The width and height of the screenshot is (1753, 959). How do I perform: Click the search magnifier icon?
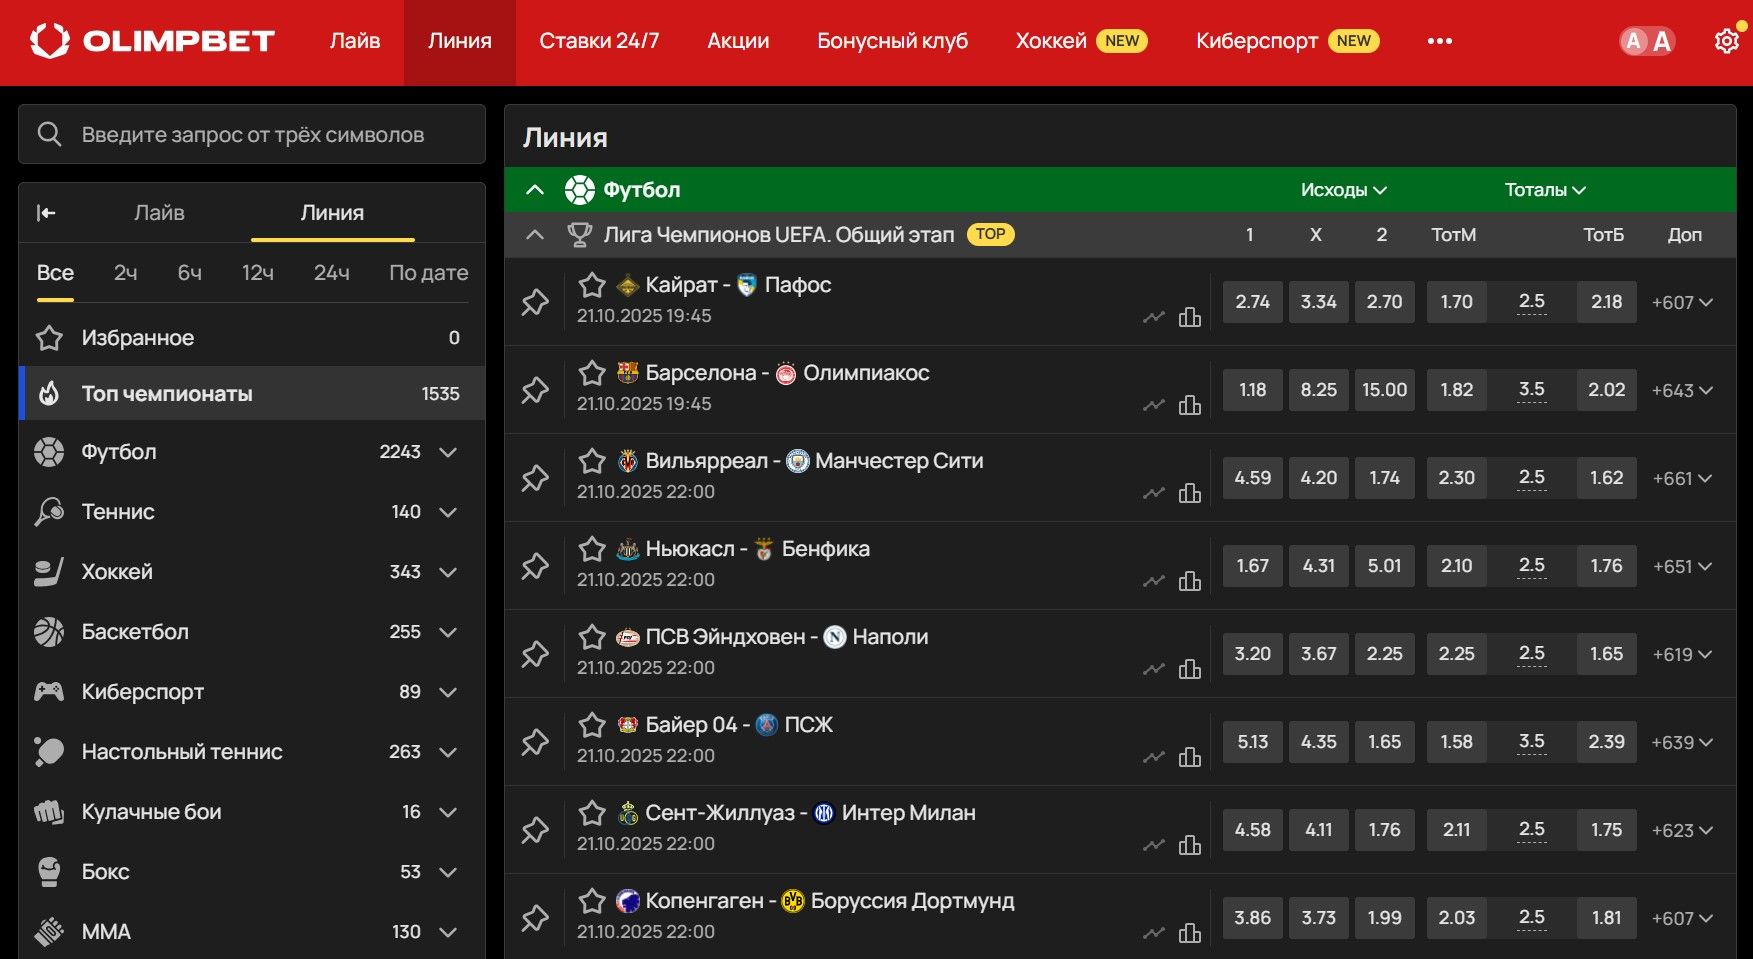(x=50, y=134)
